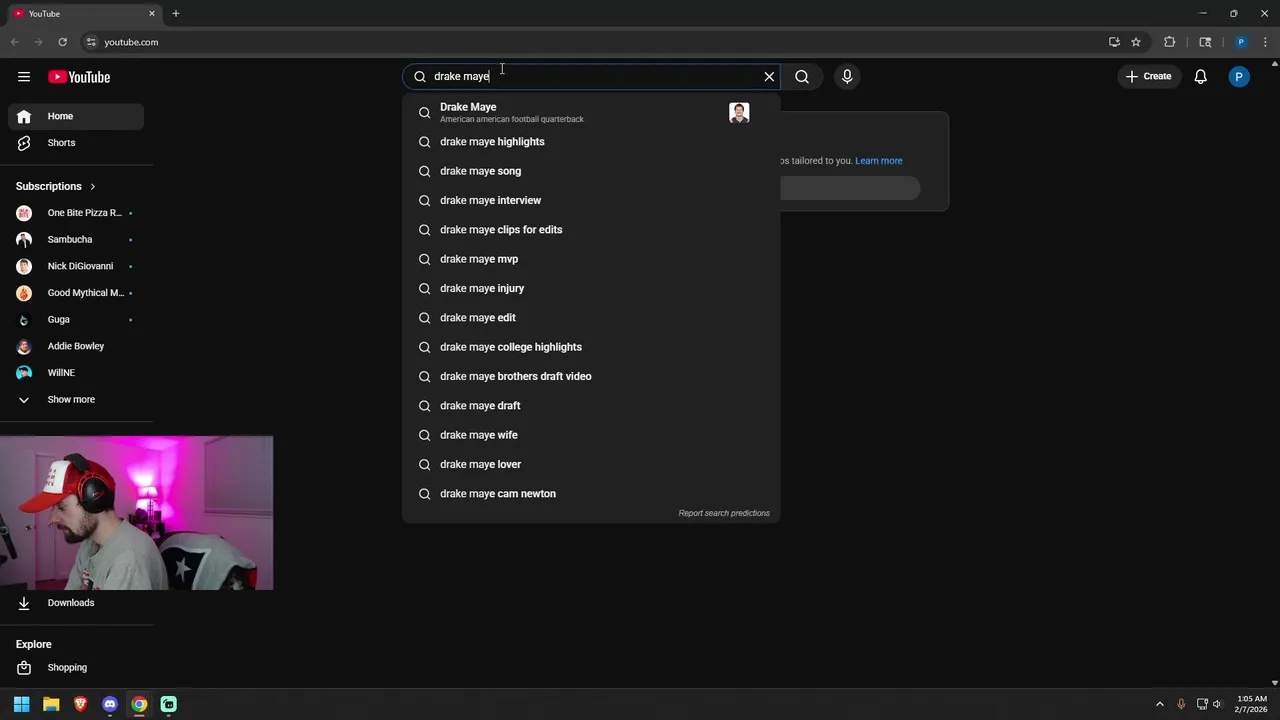Image resolution: width=1280 pixels, height=720 pixels.
Task: View site information icon in address bar
Action: coord(91,42)
